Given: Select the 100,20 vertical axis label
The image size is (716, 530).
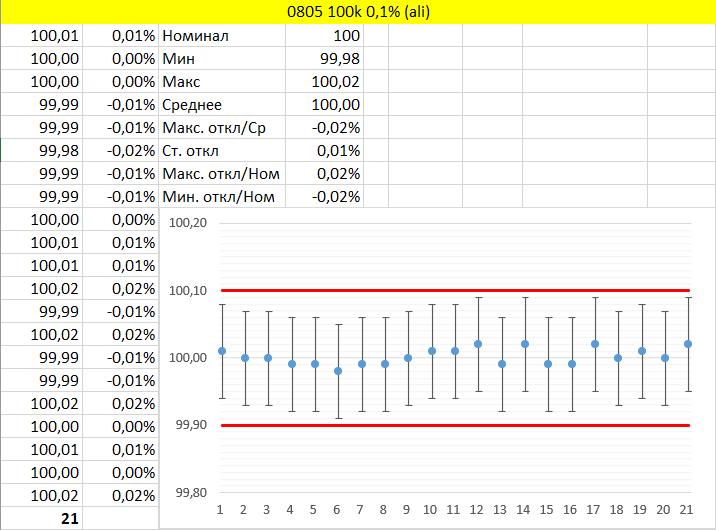Looking at the screenshot, I should click(189, 223).
